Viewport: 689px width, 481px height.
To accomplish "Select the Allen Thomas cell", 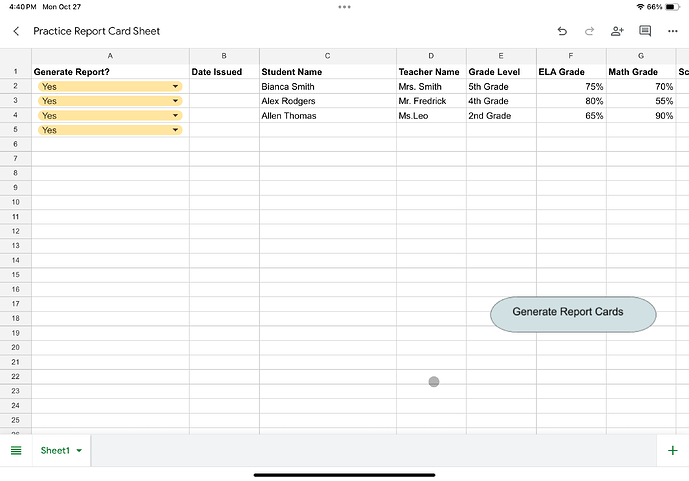I will pos(328,116).
